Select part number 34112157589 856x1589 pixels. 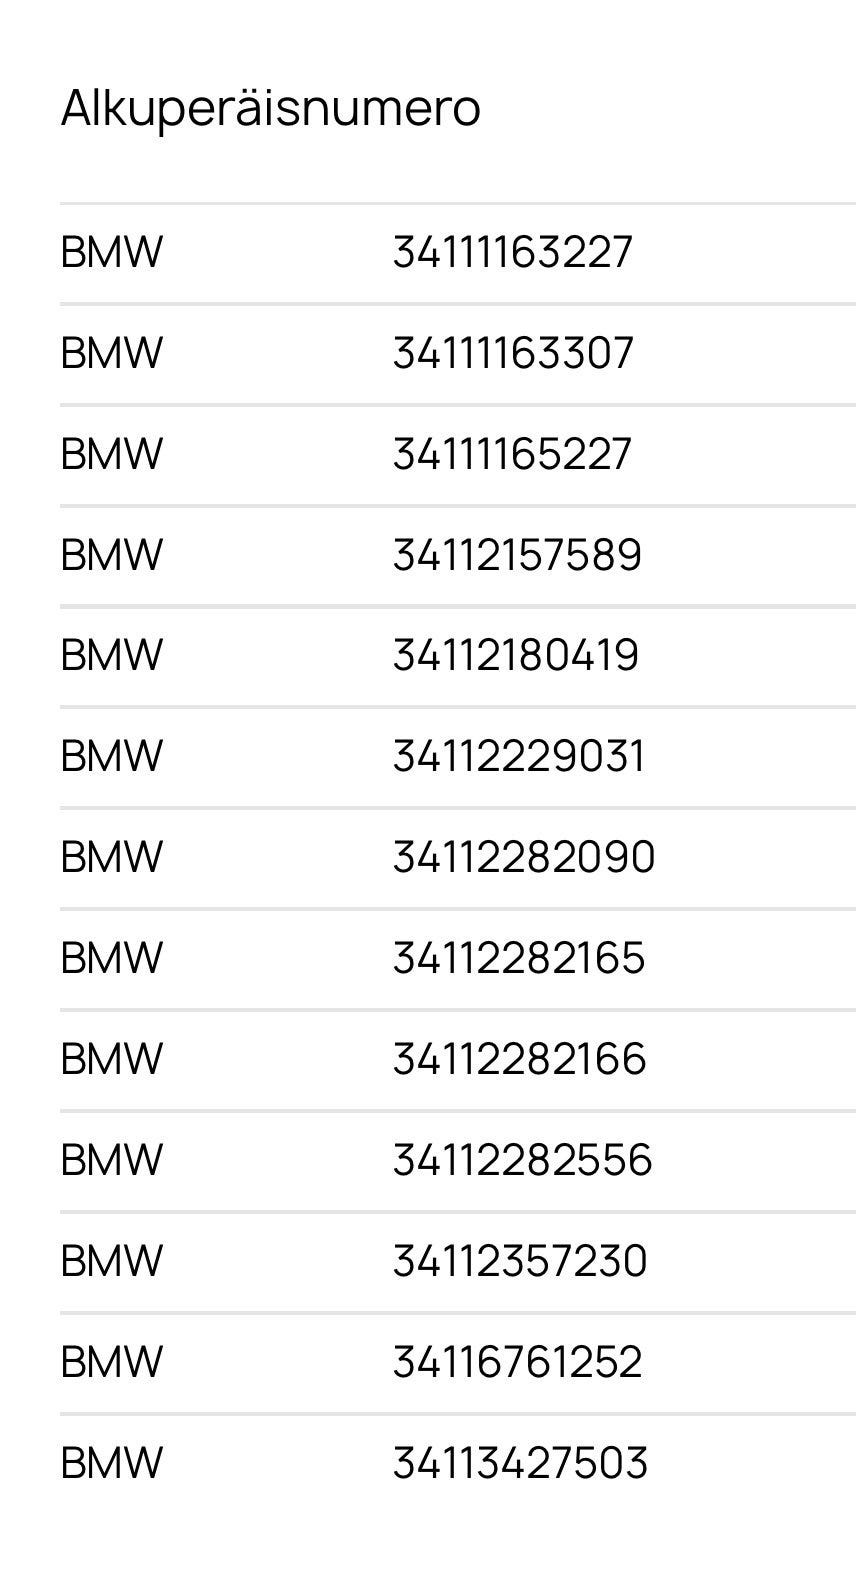(x=516, y=555)
